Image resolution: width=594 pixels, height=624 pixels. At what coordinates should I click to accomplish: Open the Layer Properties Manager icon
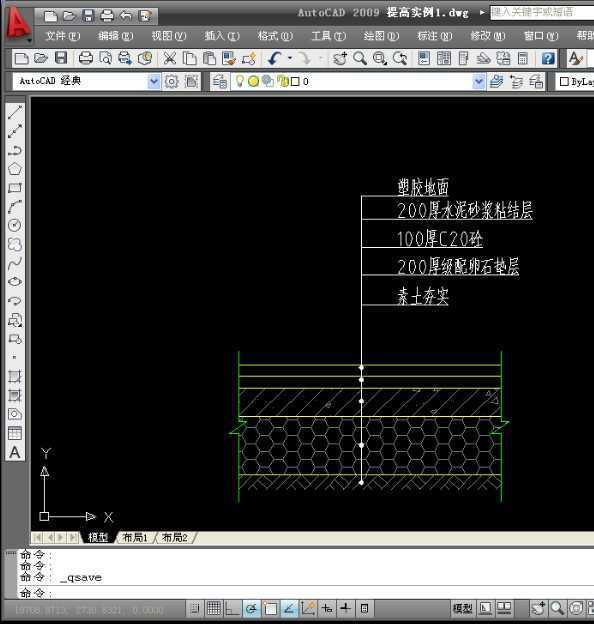coord(219,82)
